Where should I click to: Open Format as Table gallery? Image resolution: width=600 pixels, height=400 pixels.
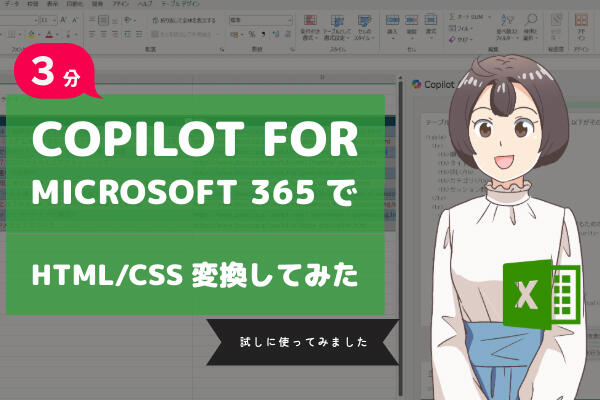337,28
